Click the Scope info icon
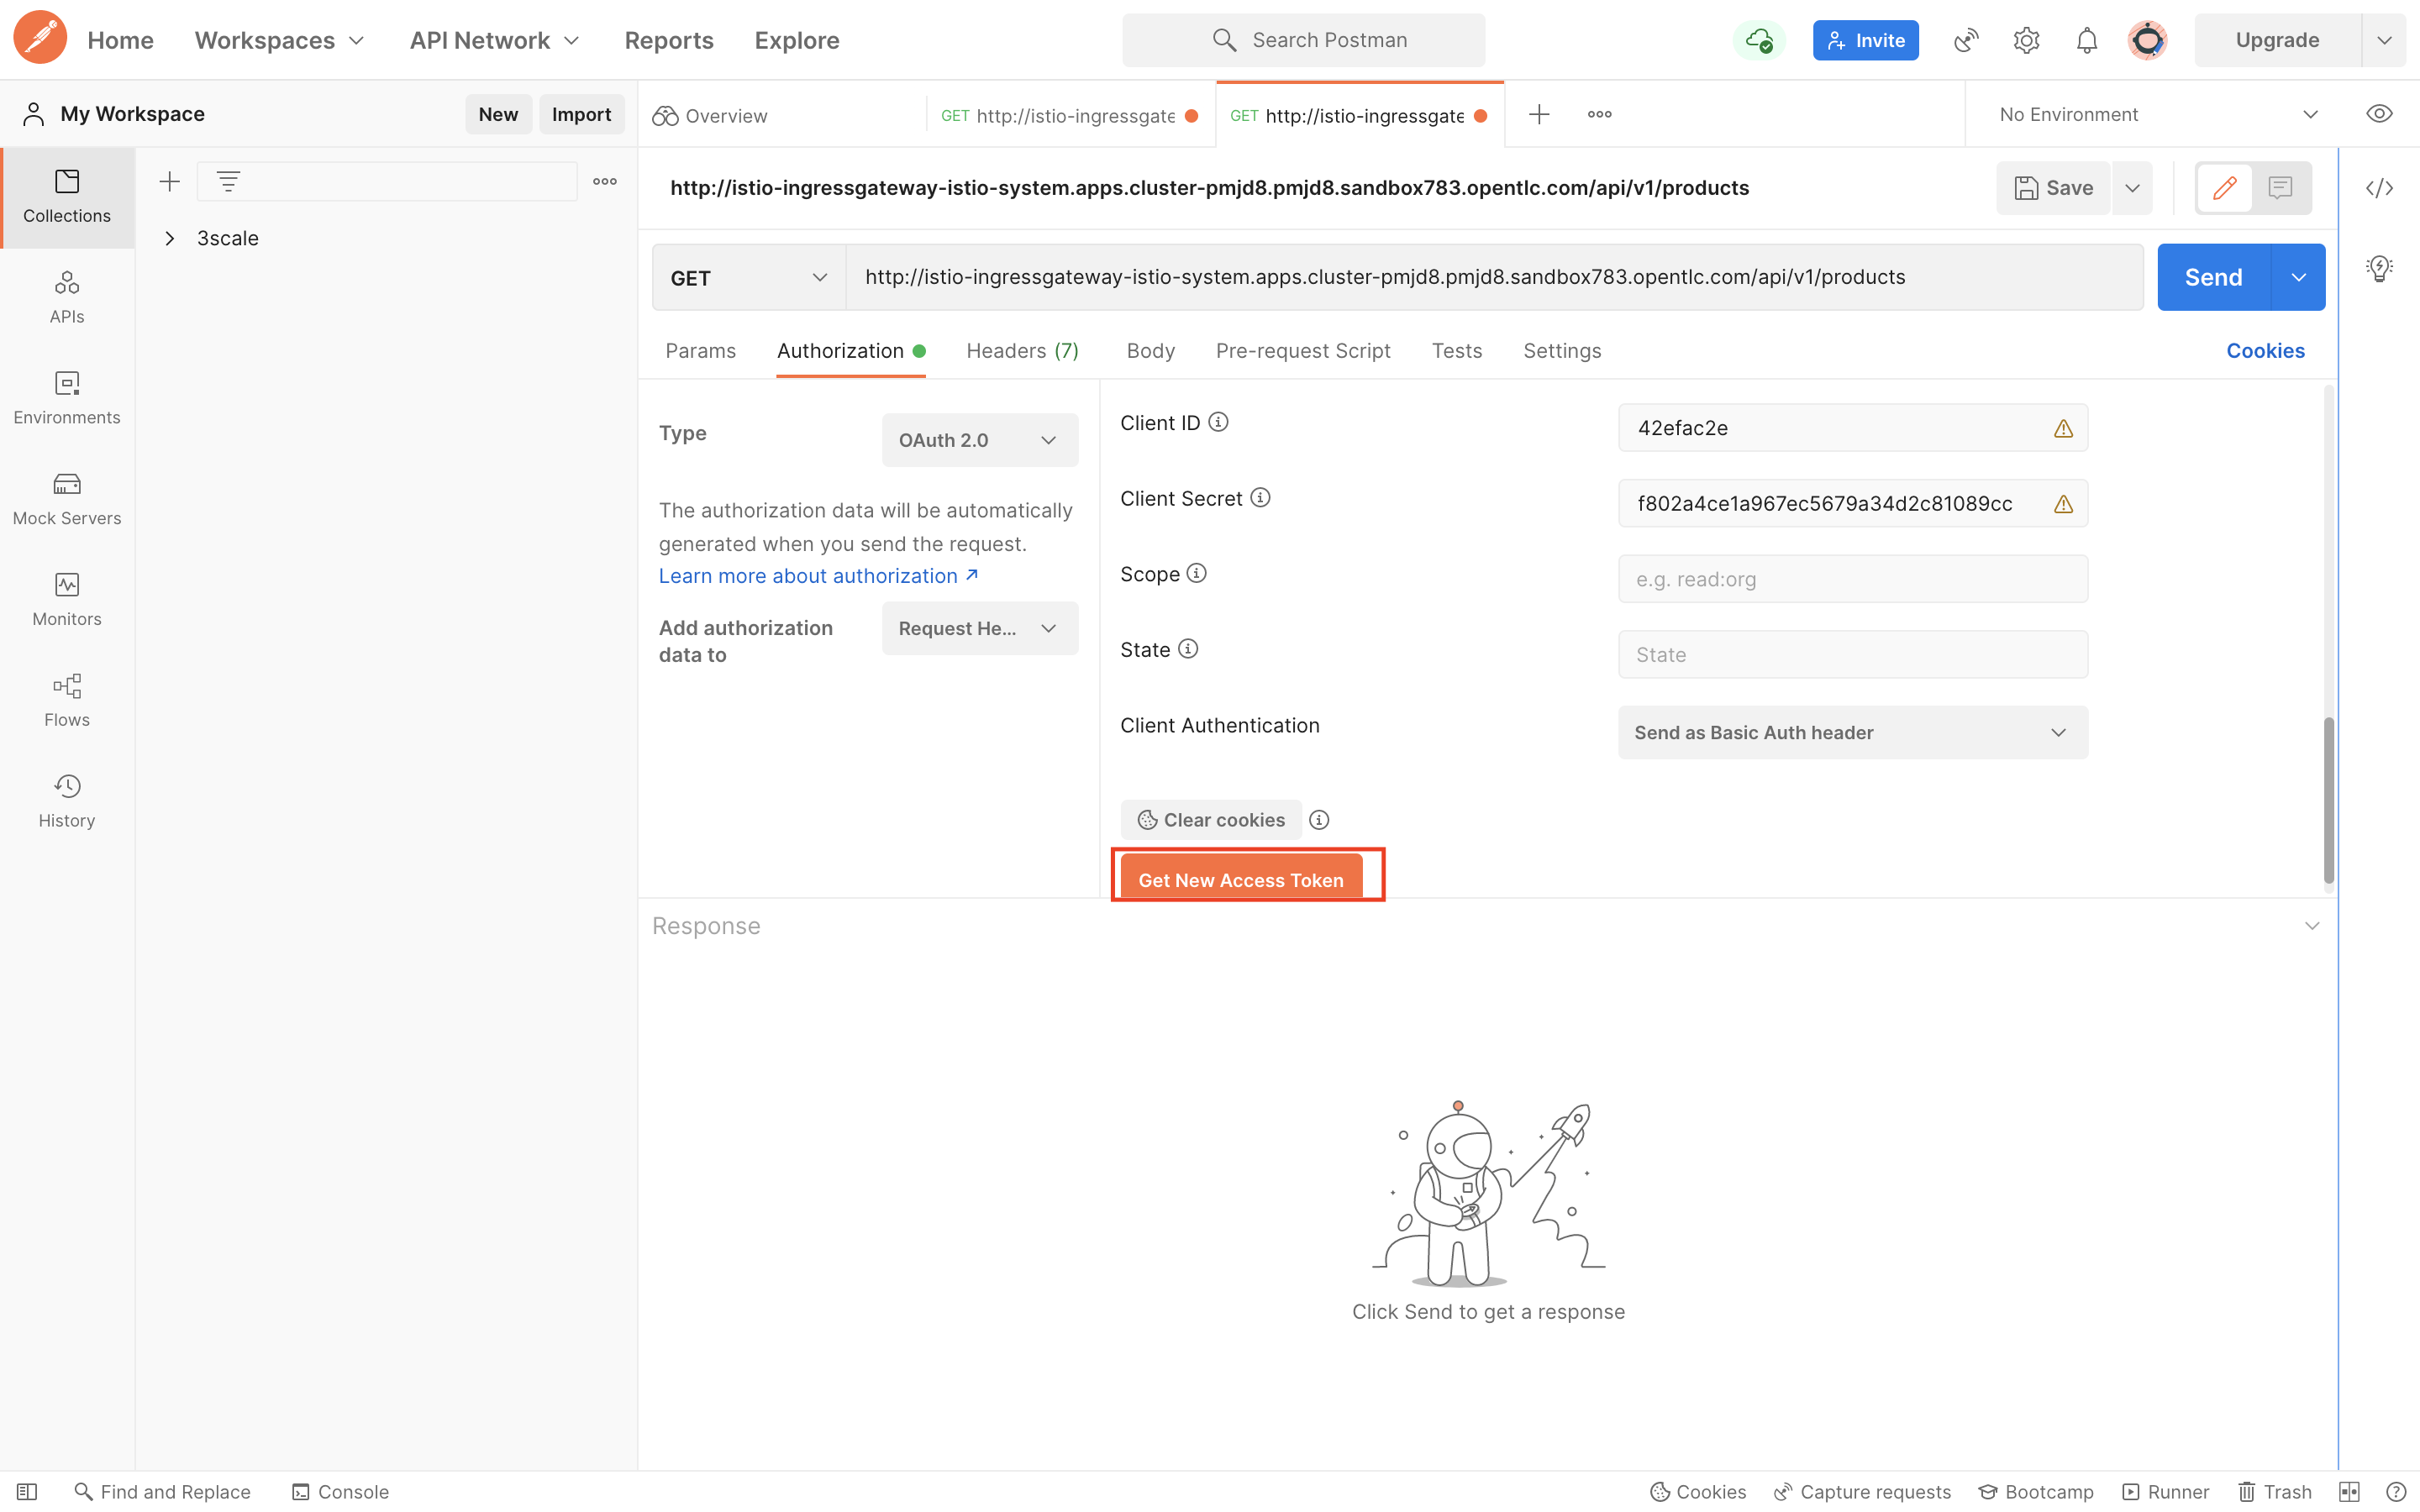This screenshot has width=2420, height=1512. point(1196,573)
